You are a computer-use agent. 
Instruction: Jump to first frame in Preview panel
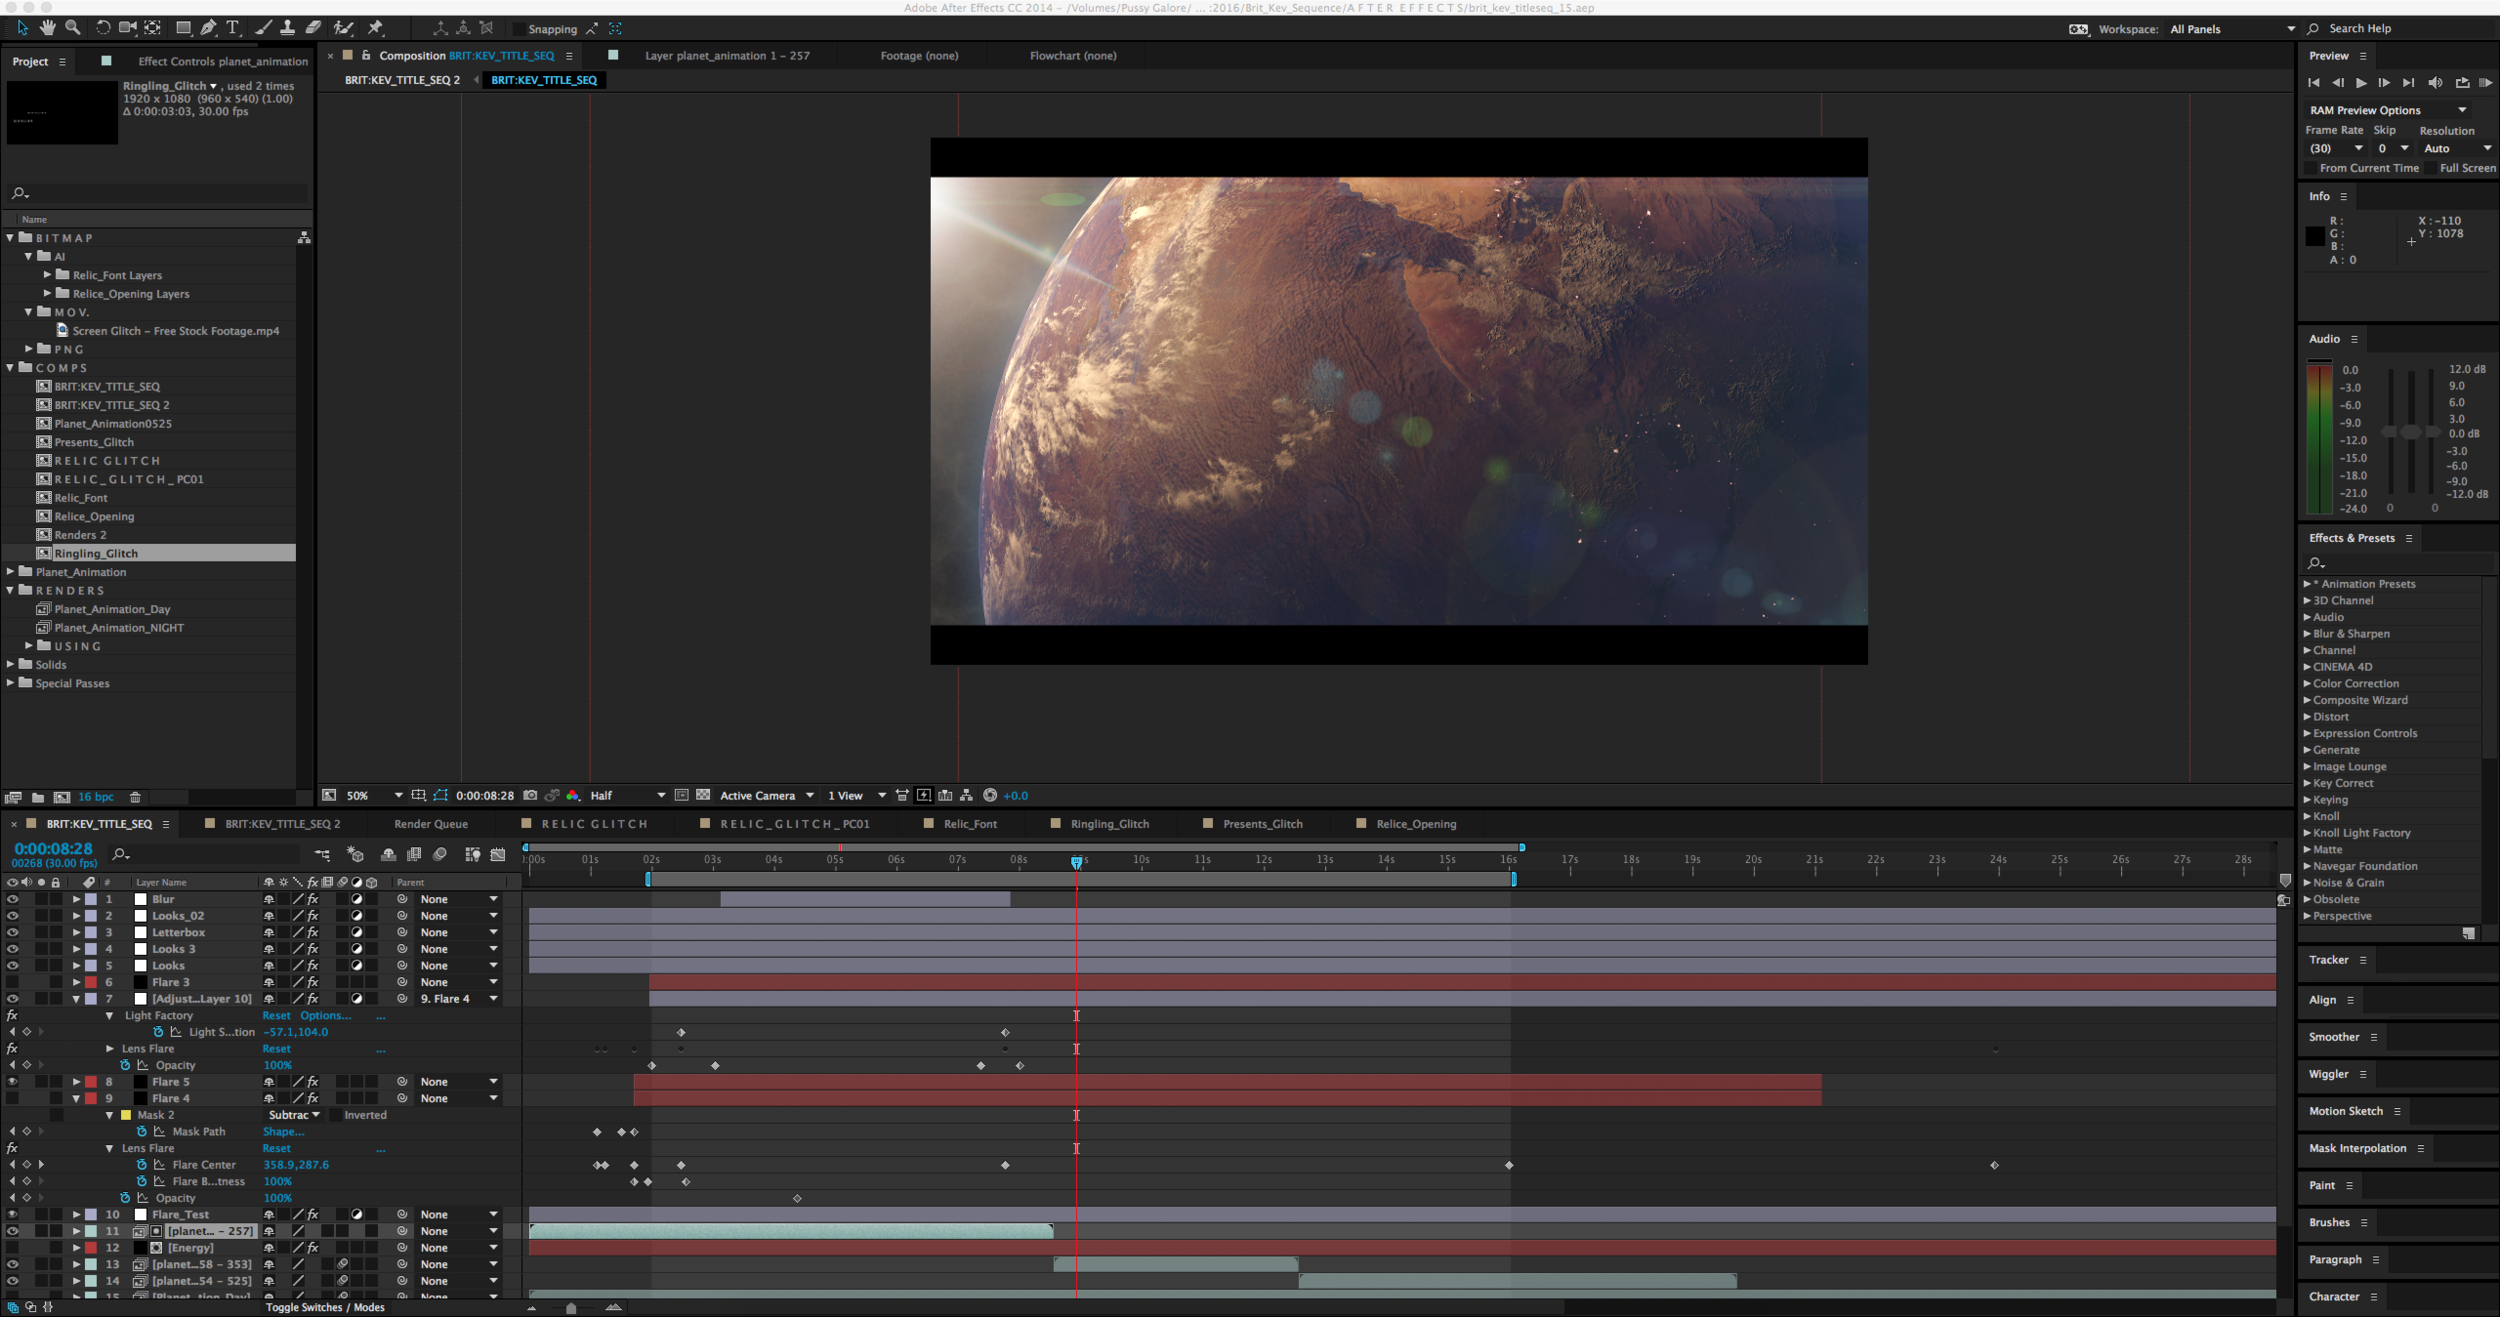coord(2313,83)
